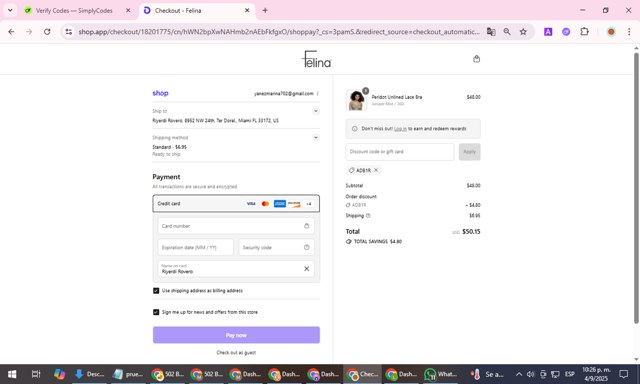Click the Apply discount button

click(469, 152)
